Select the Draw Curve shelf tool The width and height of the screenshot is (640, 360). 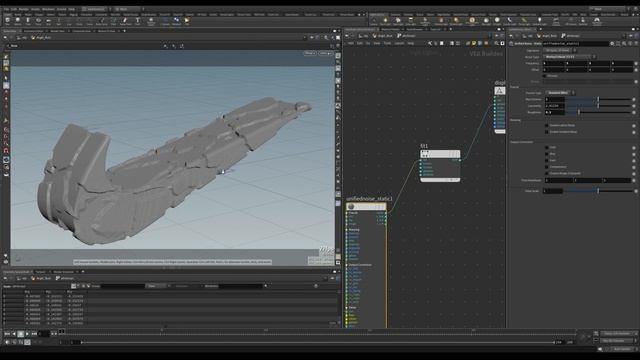point(102,21)
